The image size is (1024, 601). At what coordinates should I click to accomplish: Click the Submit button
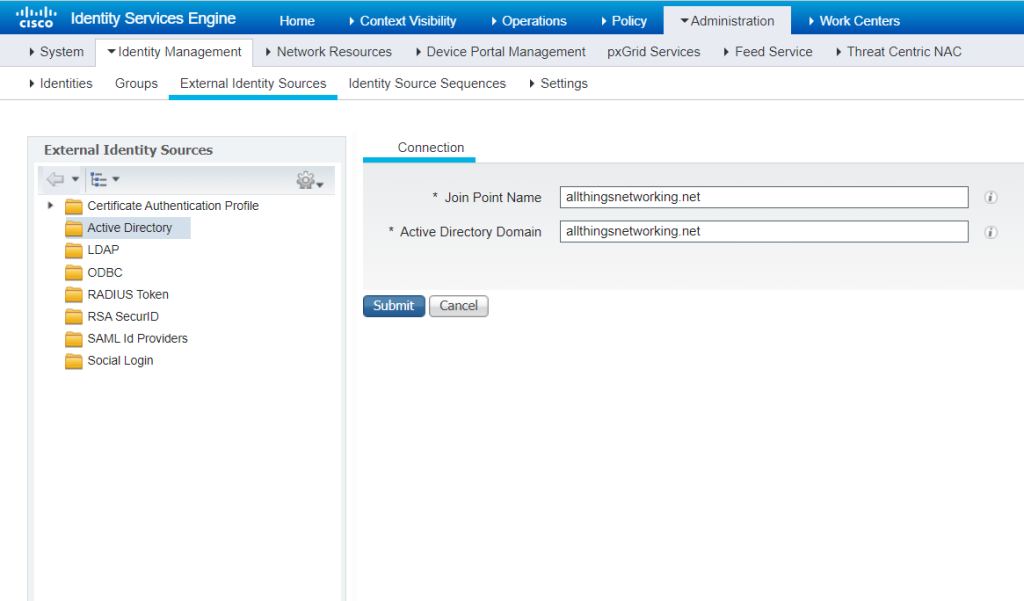pyautogui.click(x=394, y=306)
